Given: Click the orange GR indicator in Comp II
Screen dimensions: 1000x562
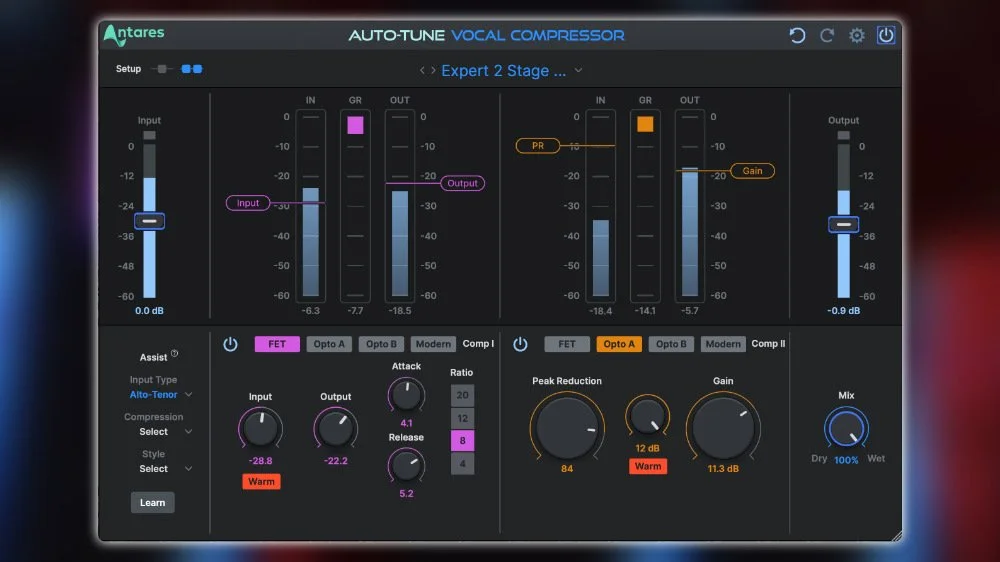Looking at the screenshot, I should pyautogui.click(x=645, y=124).
